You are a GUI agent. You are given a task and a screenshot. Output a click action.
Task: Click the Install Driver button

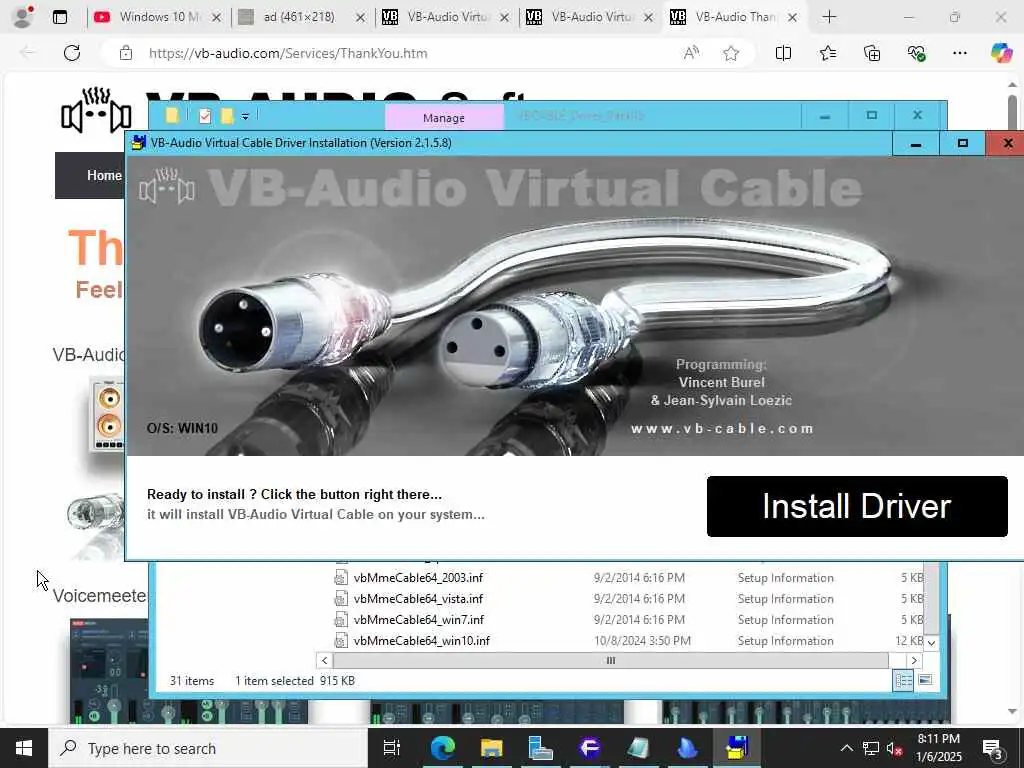pyautogui.click(x=857, y=506)
